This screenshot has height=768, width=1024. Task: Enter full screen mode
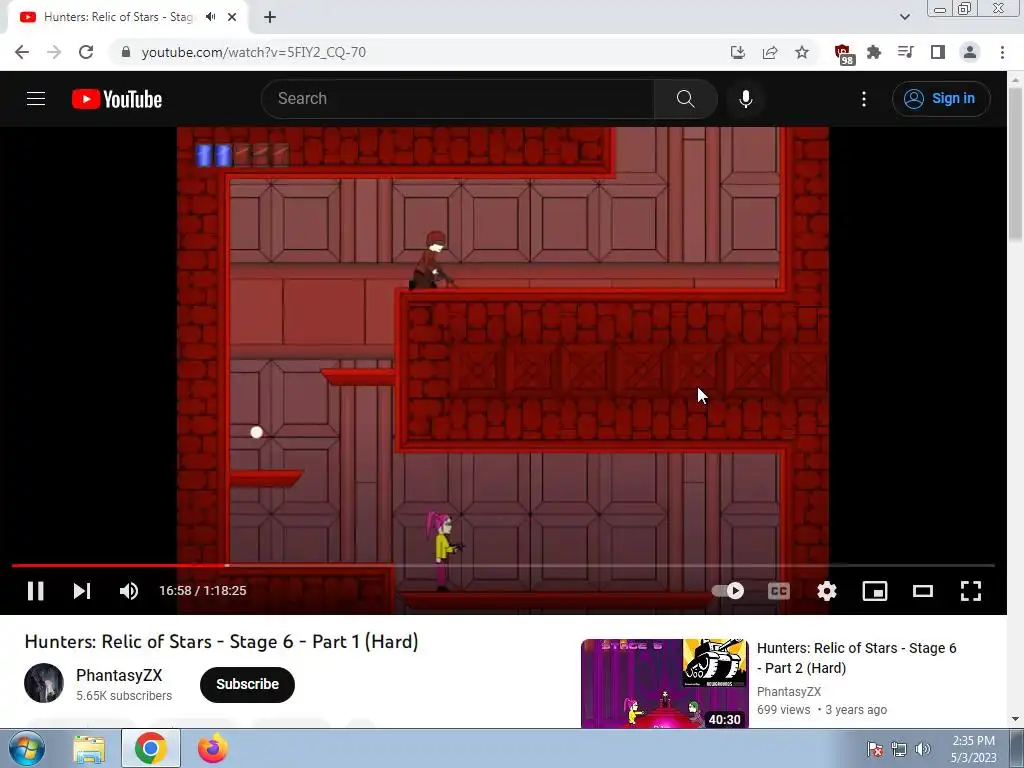click(x=971, y=591)
